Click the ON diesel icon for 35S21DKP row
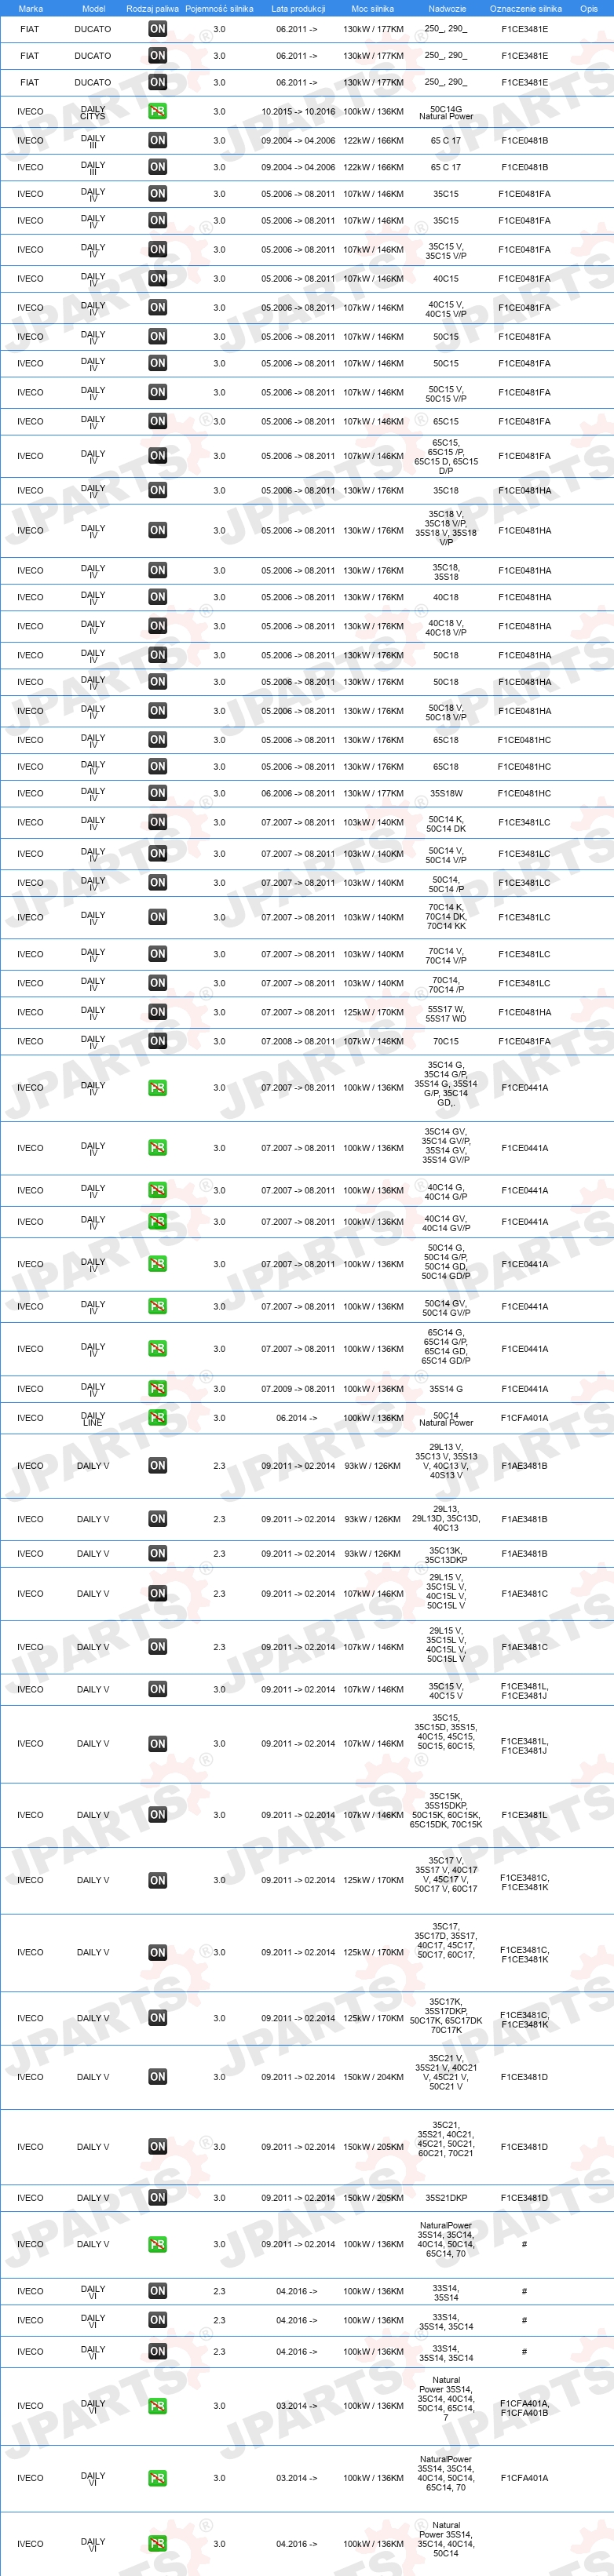The image size is (614, 2576). tap(157, 2197)
